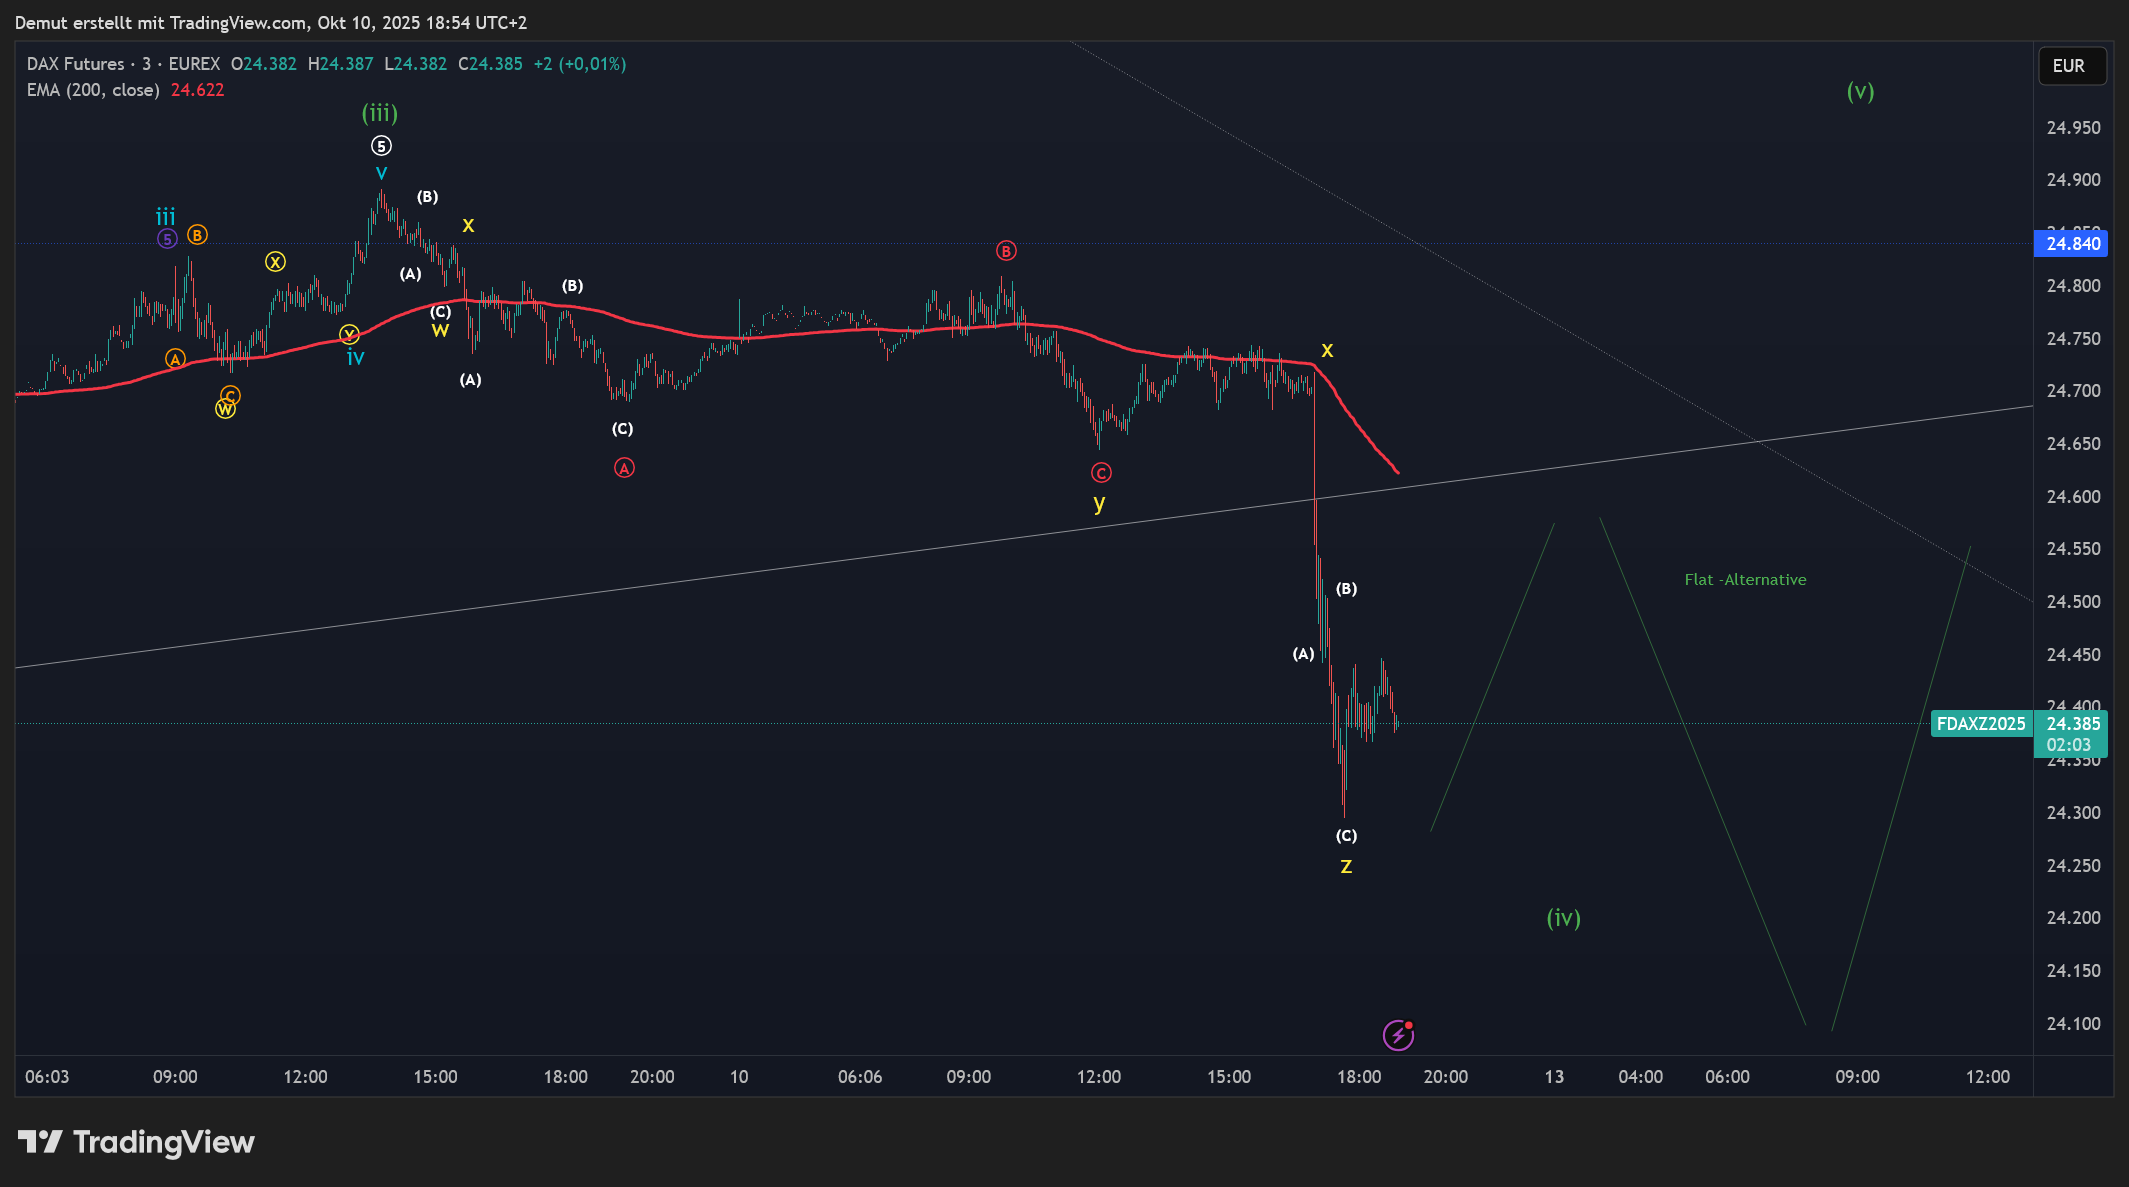The height and width of the screenshot is (1187, 2129).
Task: Click the Flat -Alternative text annotation
Action: tap(1745, 580)
